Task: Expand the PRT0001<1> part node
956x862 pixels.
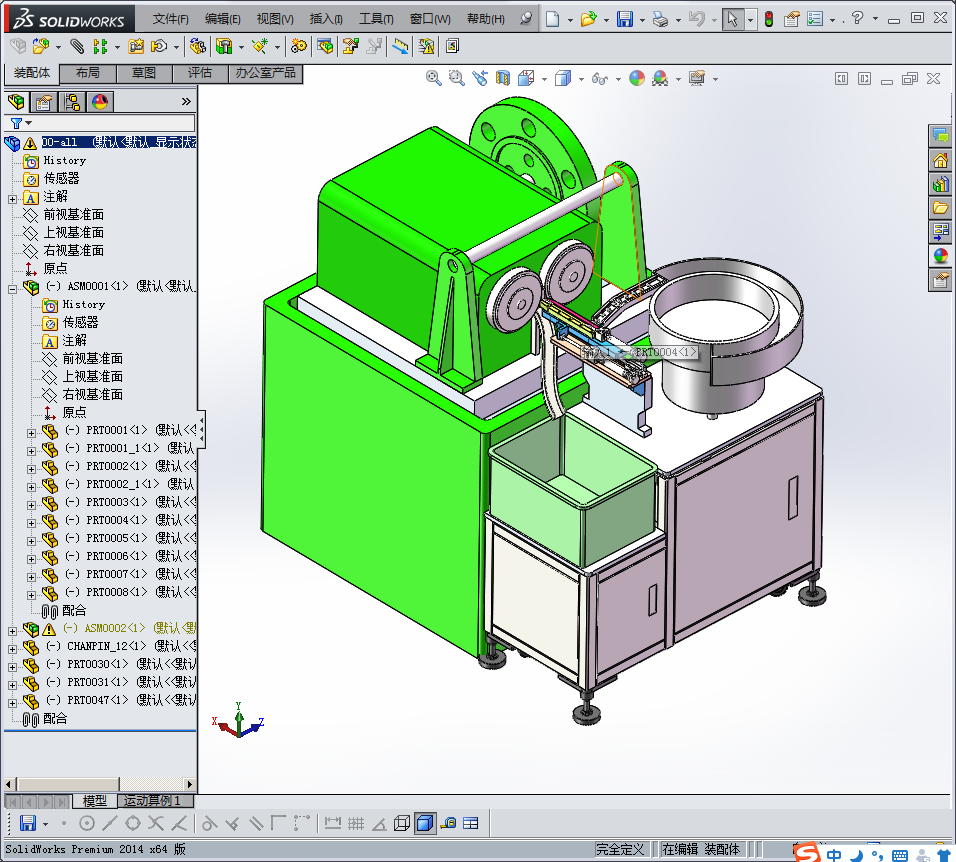Action: click(x=31, y=433)
